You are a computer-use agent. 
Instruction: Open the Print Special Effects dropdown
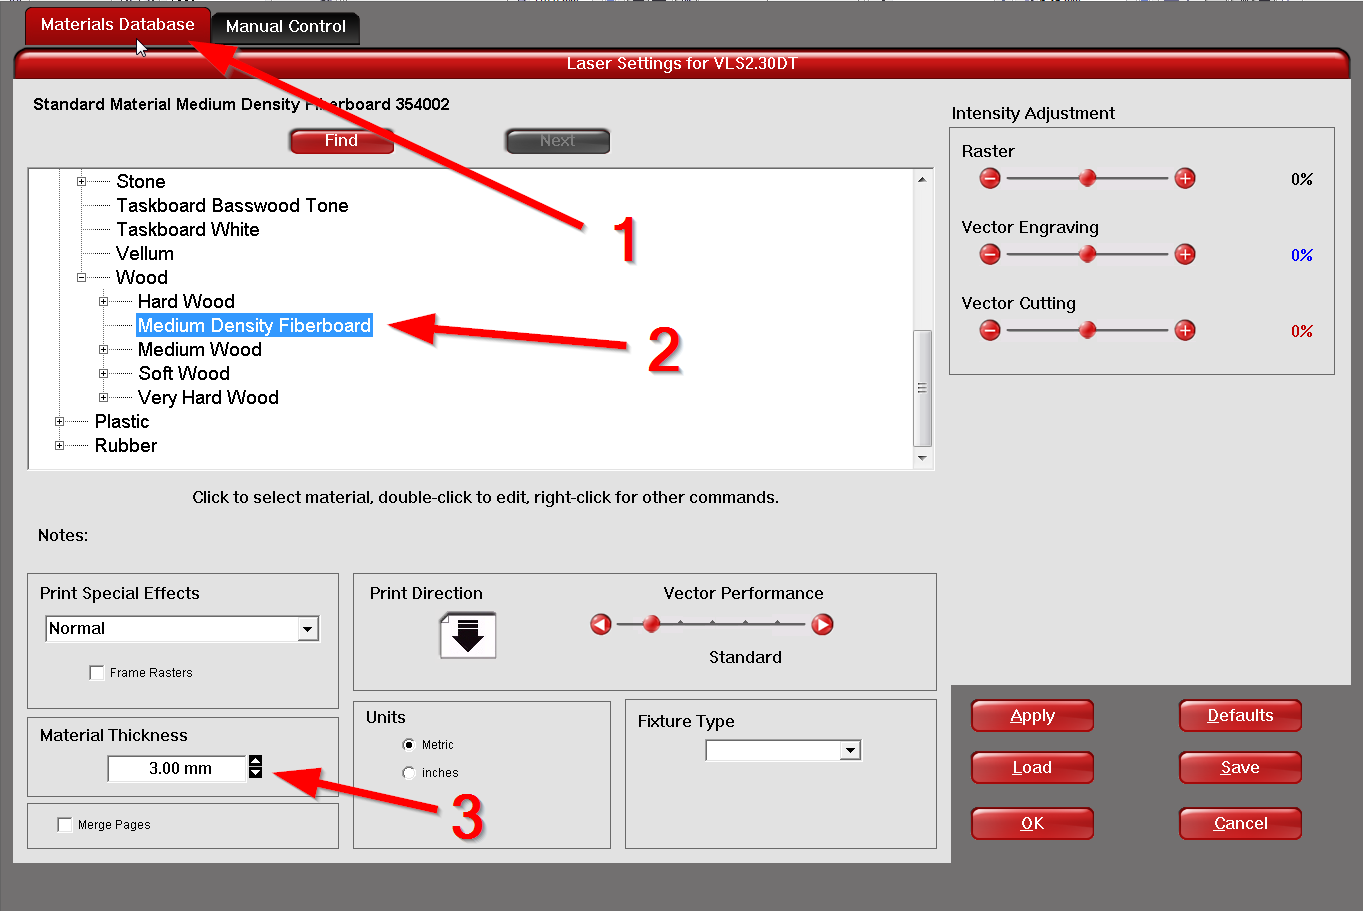308,629
